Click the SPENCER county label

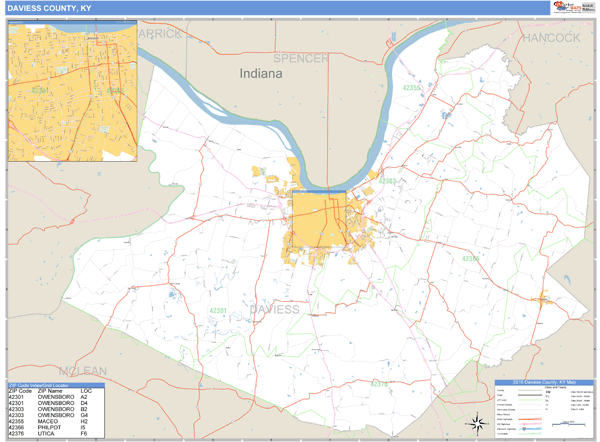301,58
